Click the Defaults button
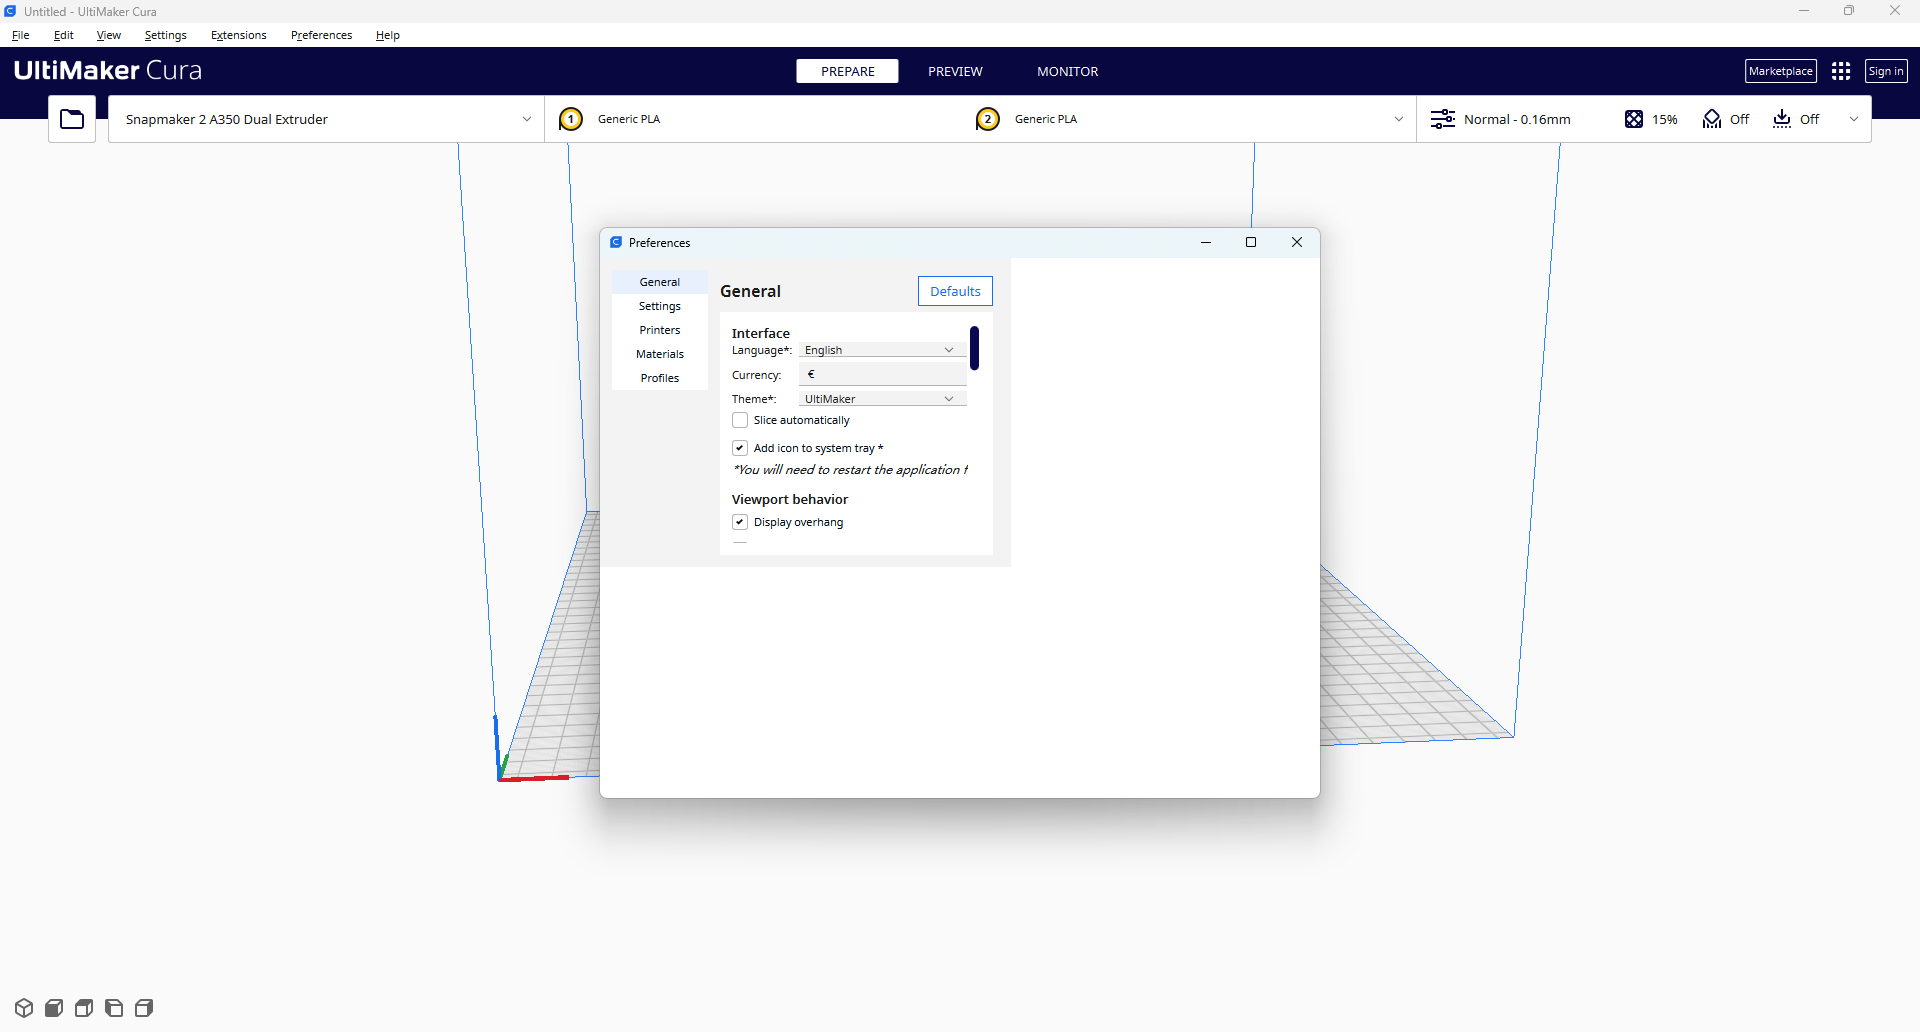1920x1032 pixels. tap(955, 291)
